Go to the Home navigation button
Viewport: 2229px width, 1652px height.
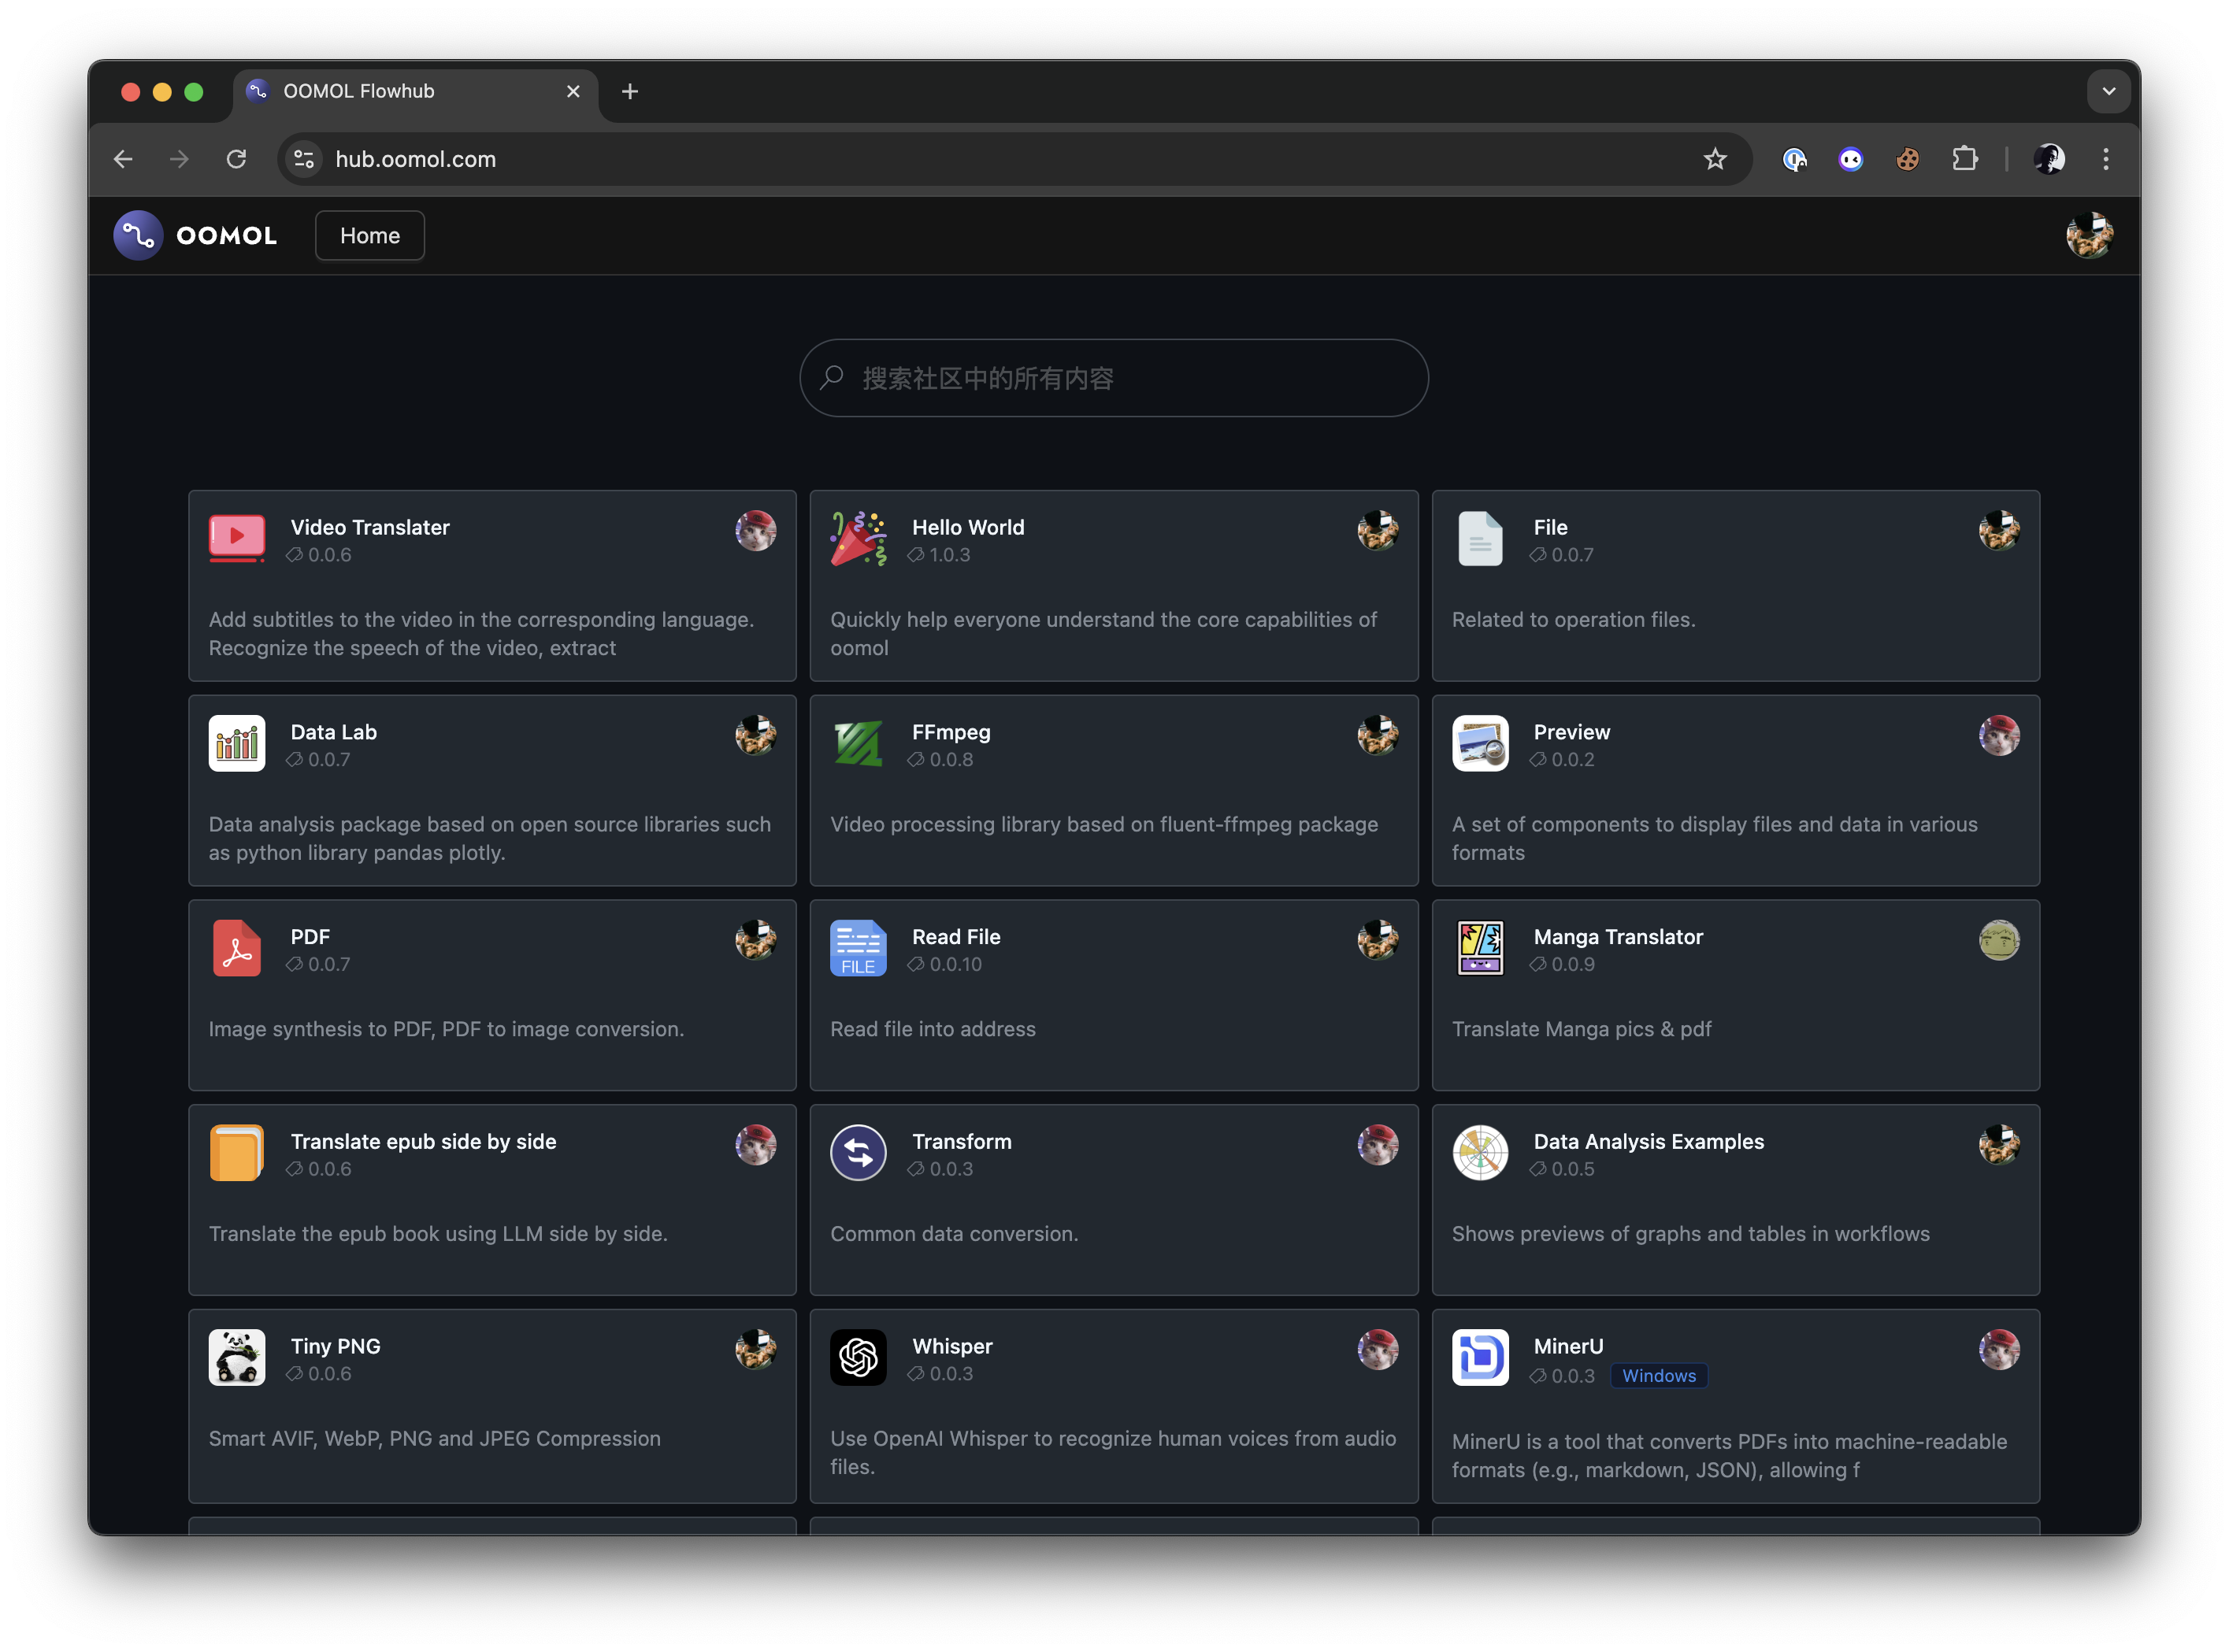pyautogui.click(x=370, y=236)
